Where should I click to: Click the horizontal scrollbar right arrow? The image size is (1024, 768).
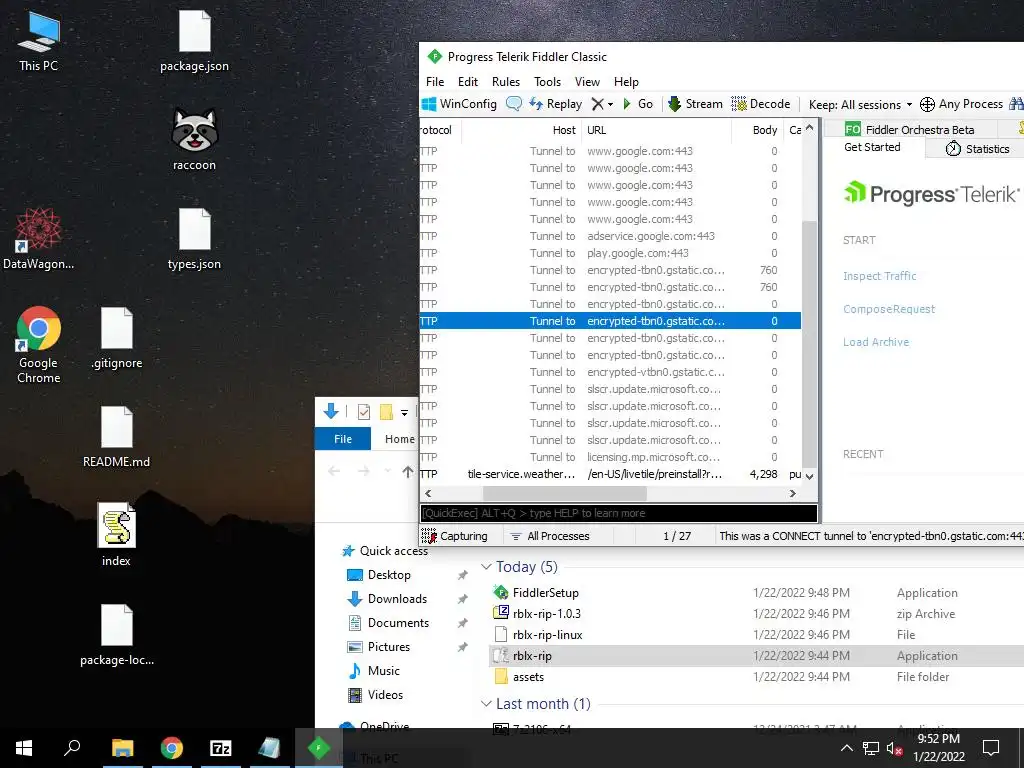pyautogui.click(x=793, y=494)
